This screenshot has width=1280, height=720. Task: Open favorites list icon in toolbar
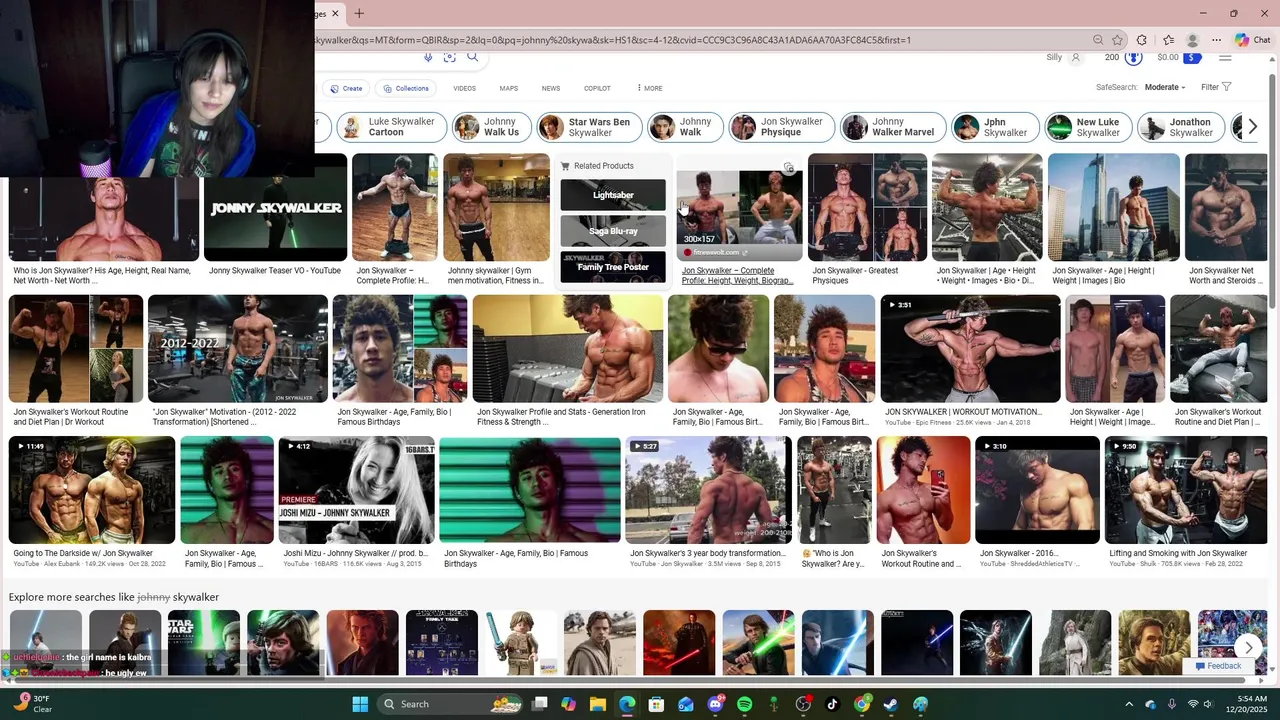click(x=1168, y=40)
